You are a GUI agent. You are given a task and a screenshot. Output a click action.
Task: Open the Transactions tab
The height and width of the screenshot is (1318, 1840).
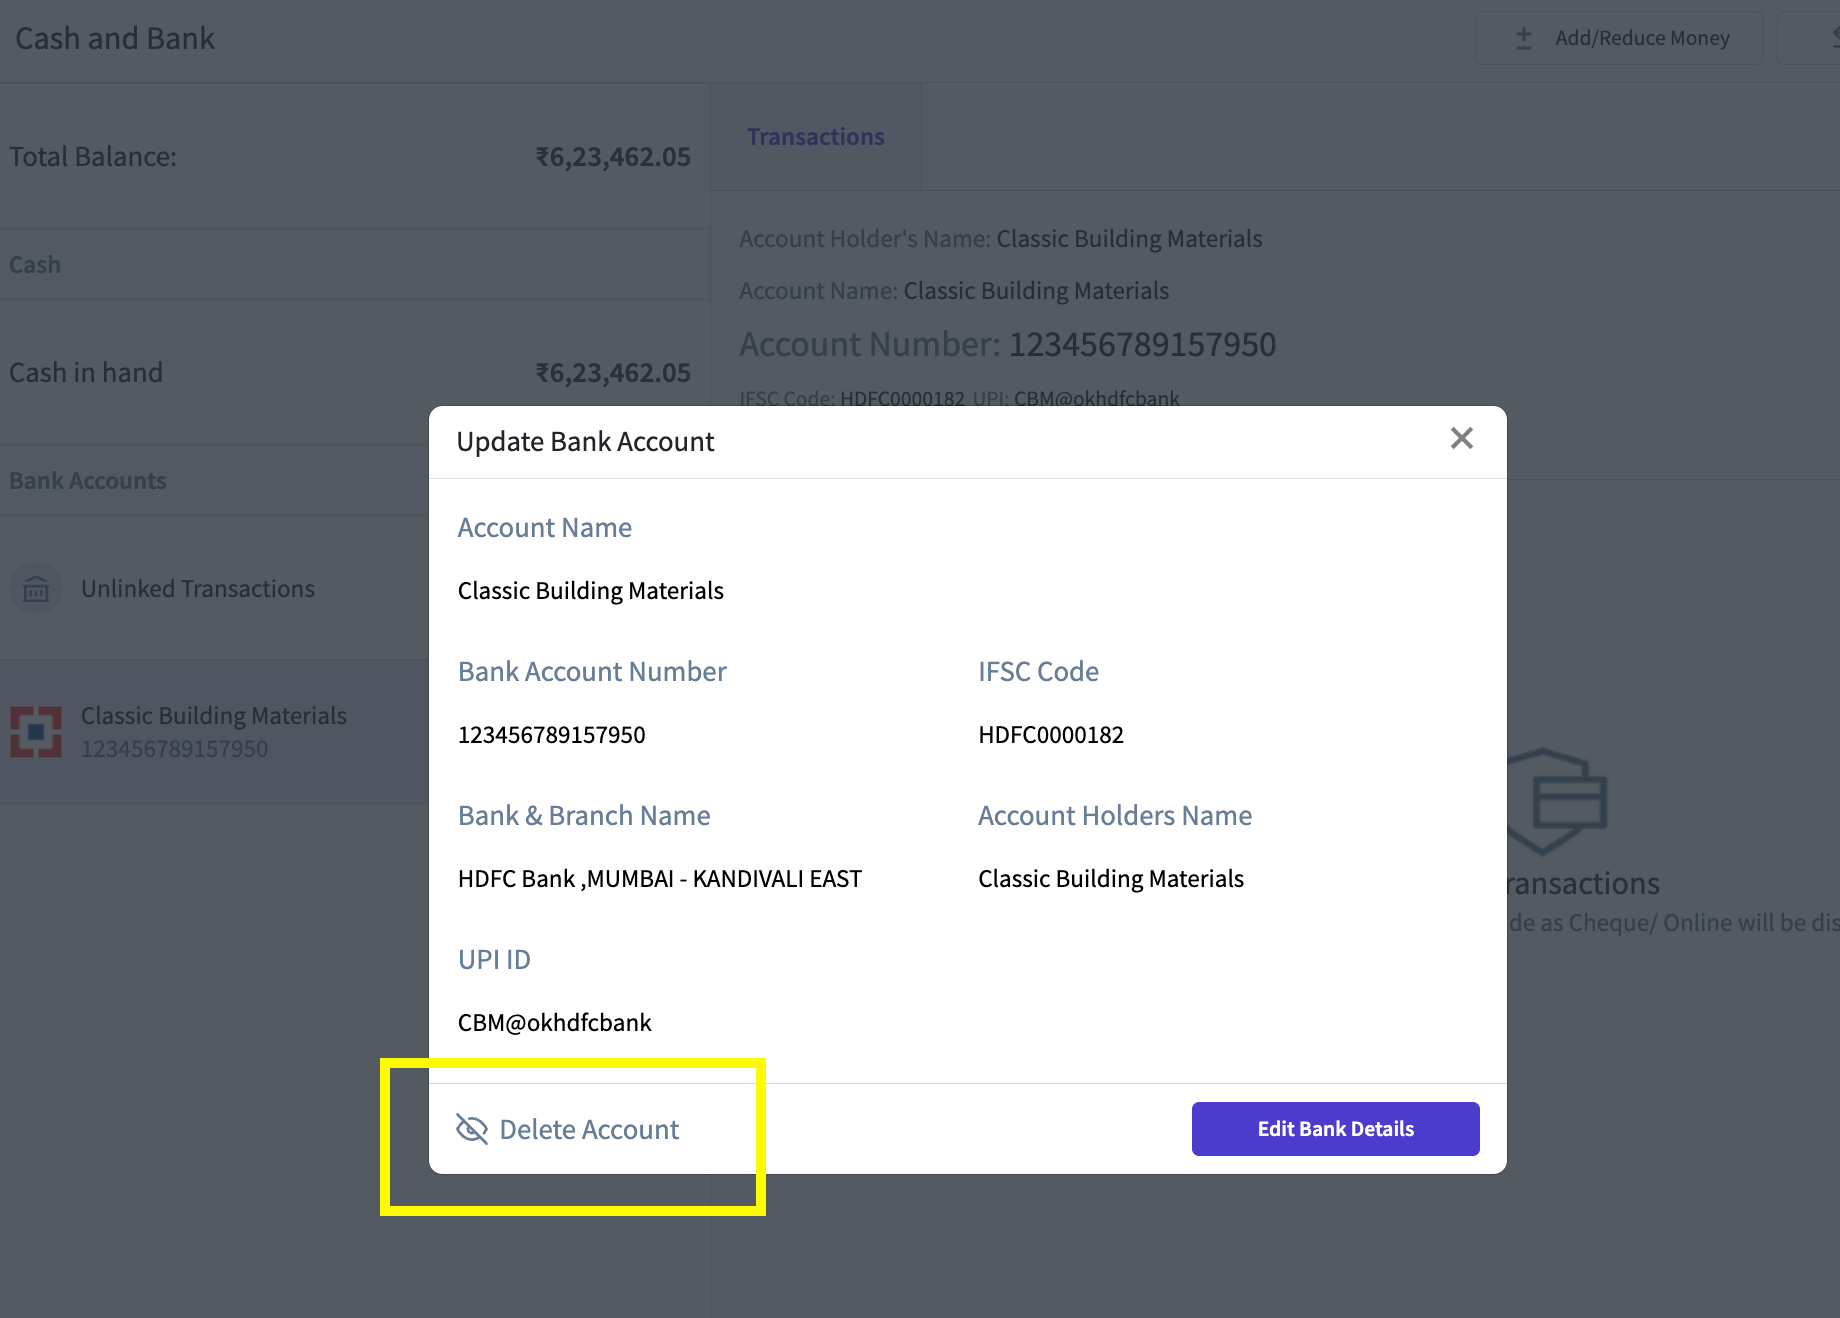[x=815, y=137]
